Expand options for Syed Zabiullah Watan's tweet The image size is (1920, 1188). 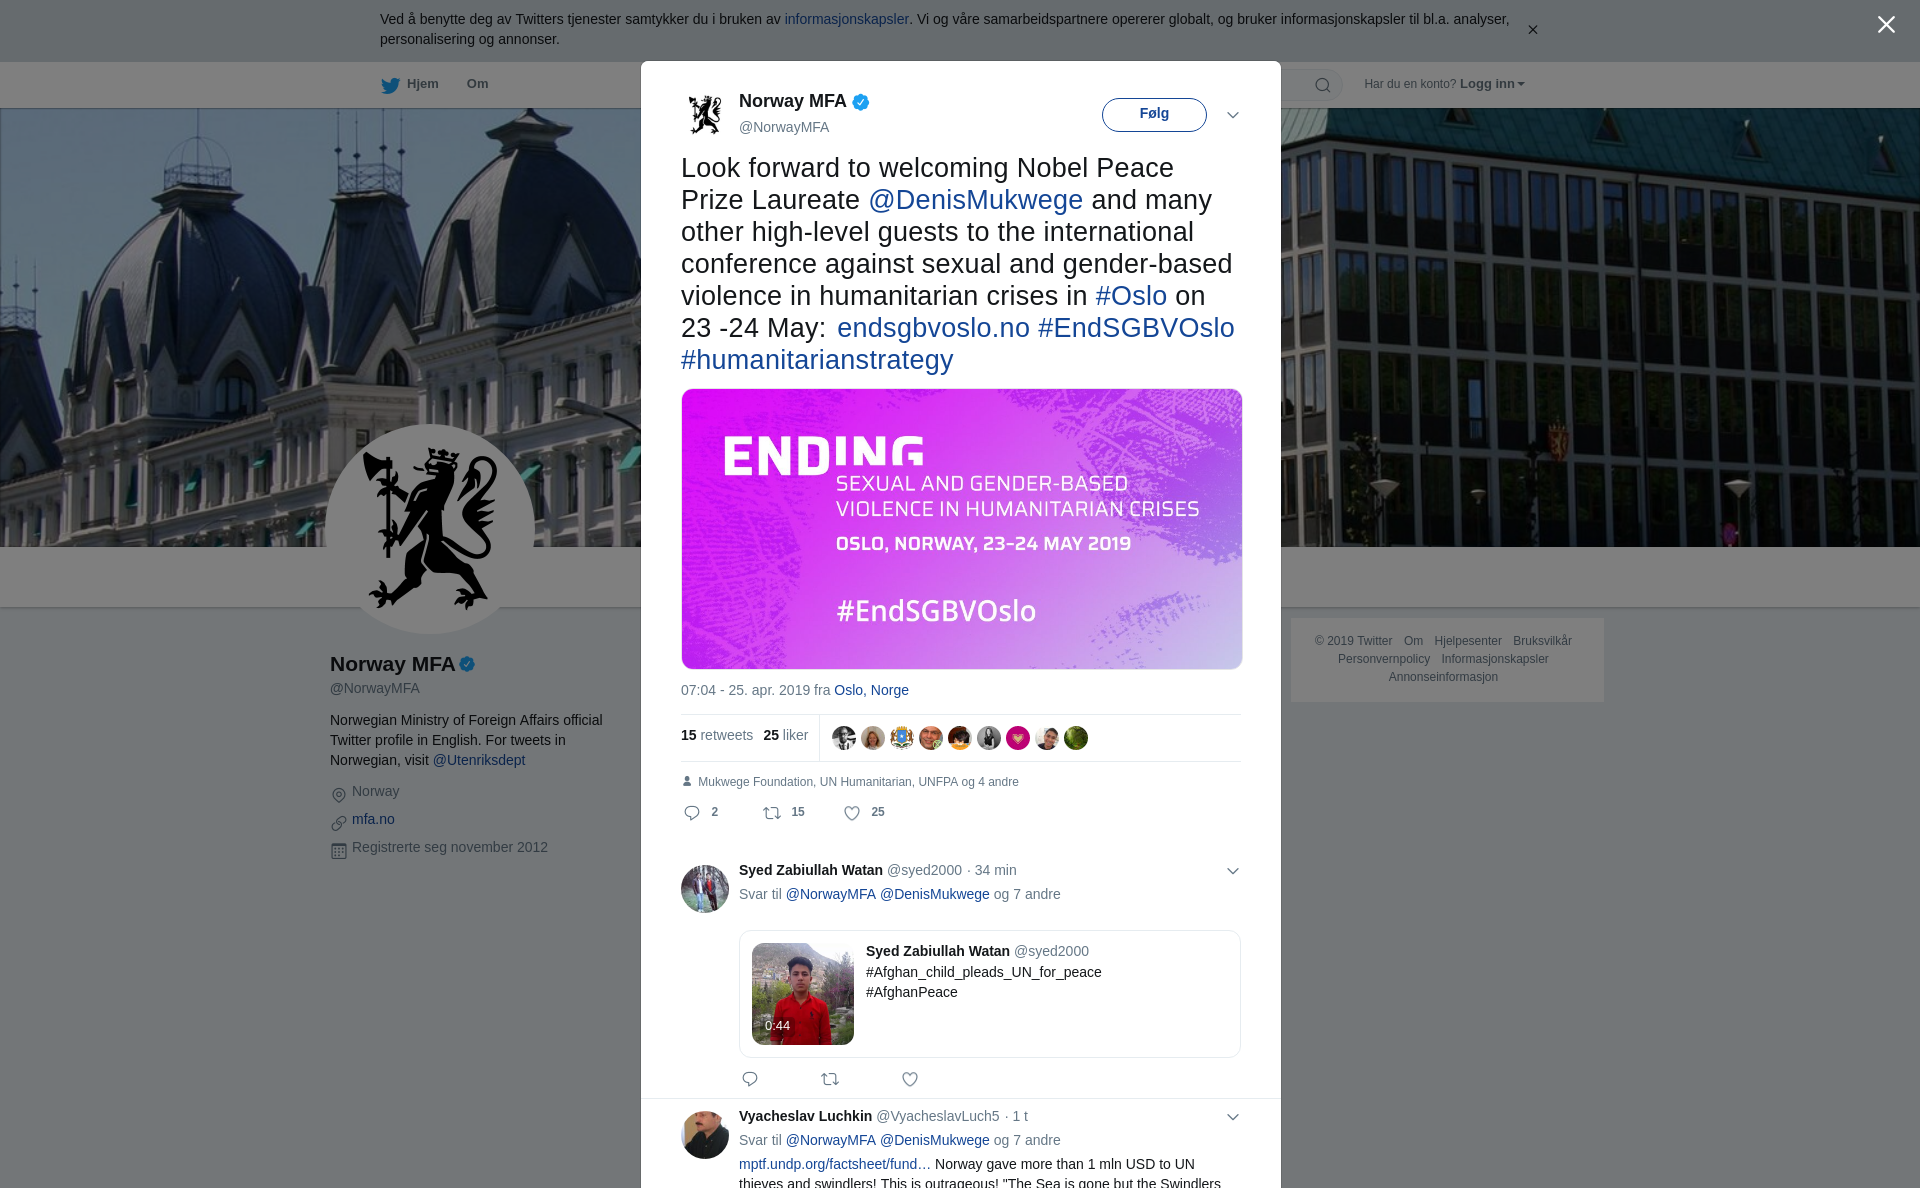coord(1233,871)
